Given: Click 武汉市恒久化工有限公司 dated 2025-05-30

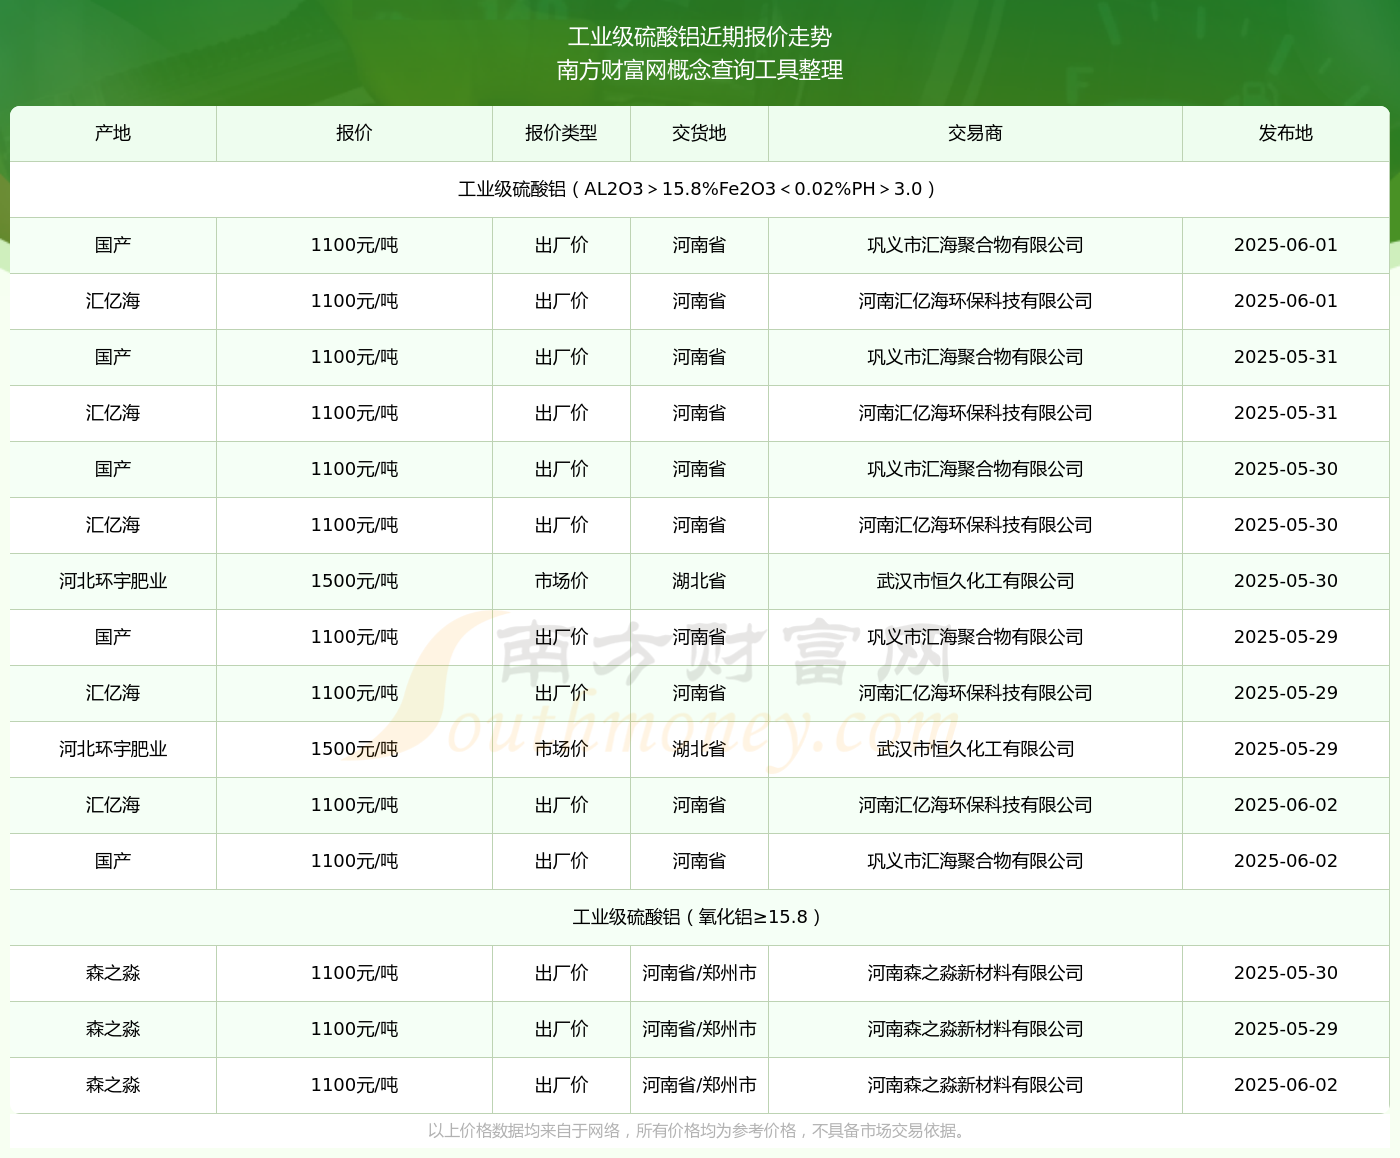Looking at the screenshot, I should 975,581.
